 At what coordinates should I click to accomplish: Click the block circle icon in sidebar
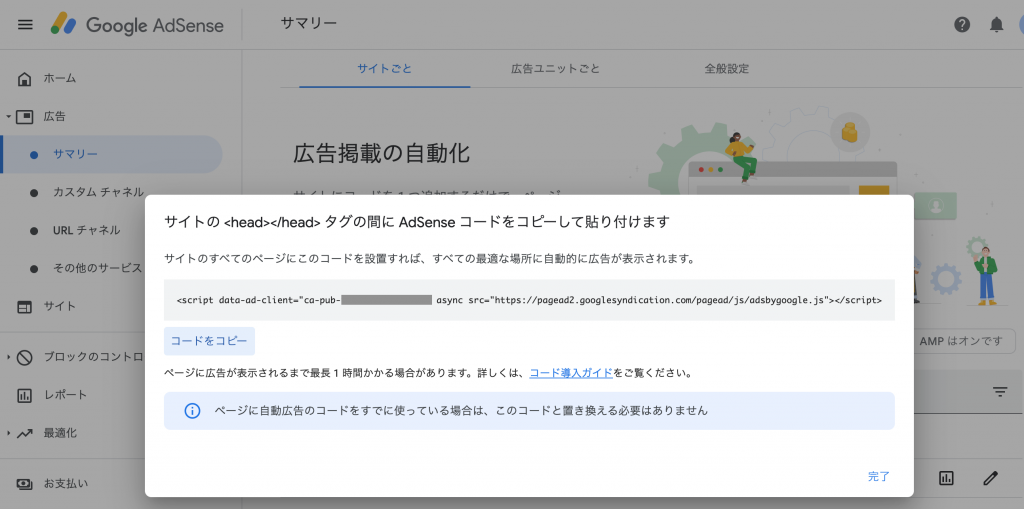click(x=25, y=357)
